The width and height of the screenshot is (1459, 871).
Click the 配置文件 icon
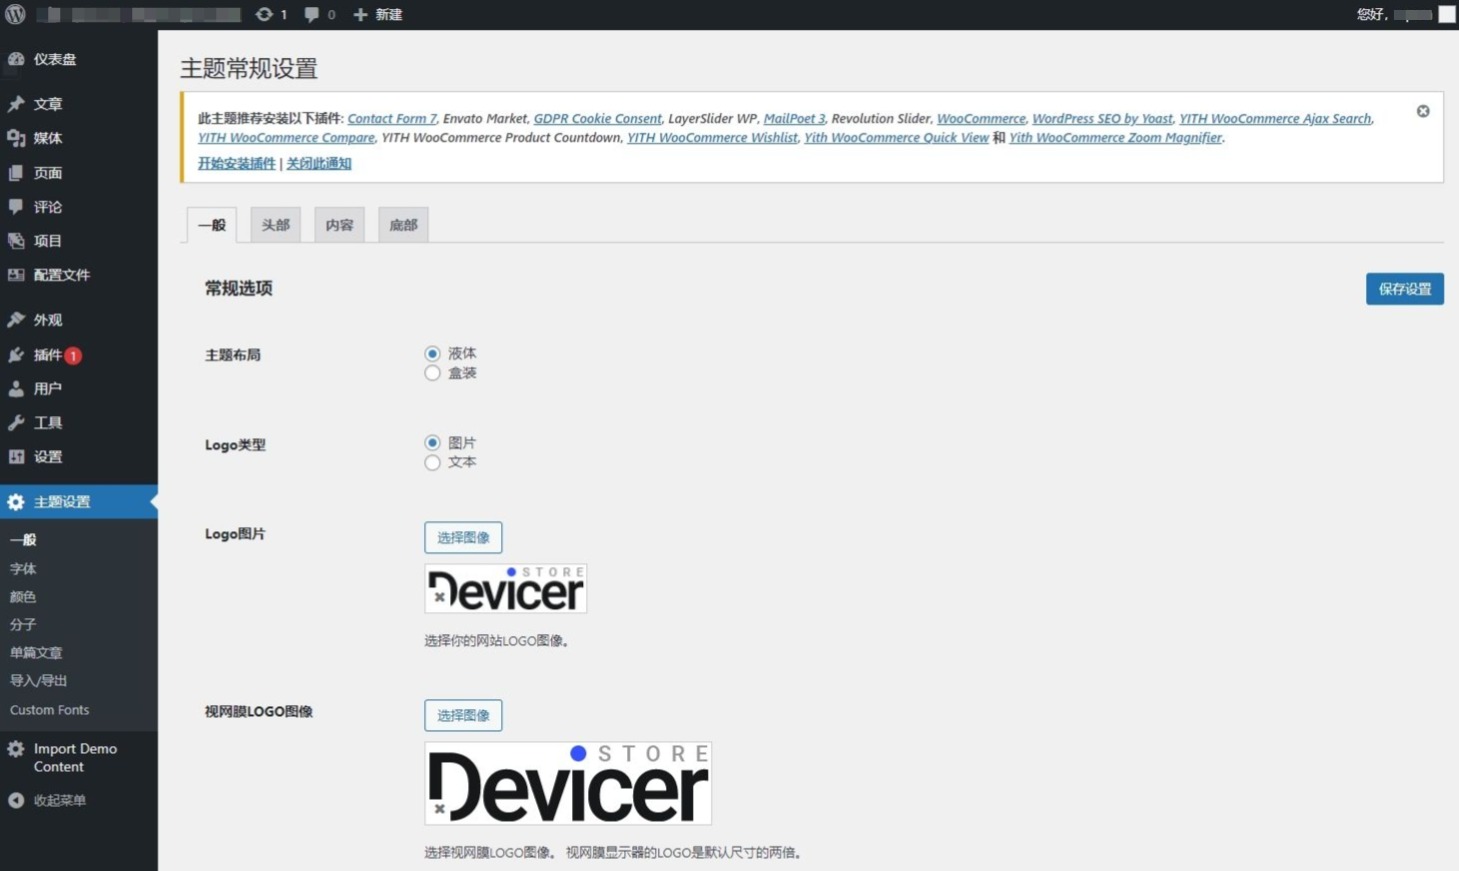pyautogui.click(x=16, y=275)
